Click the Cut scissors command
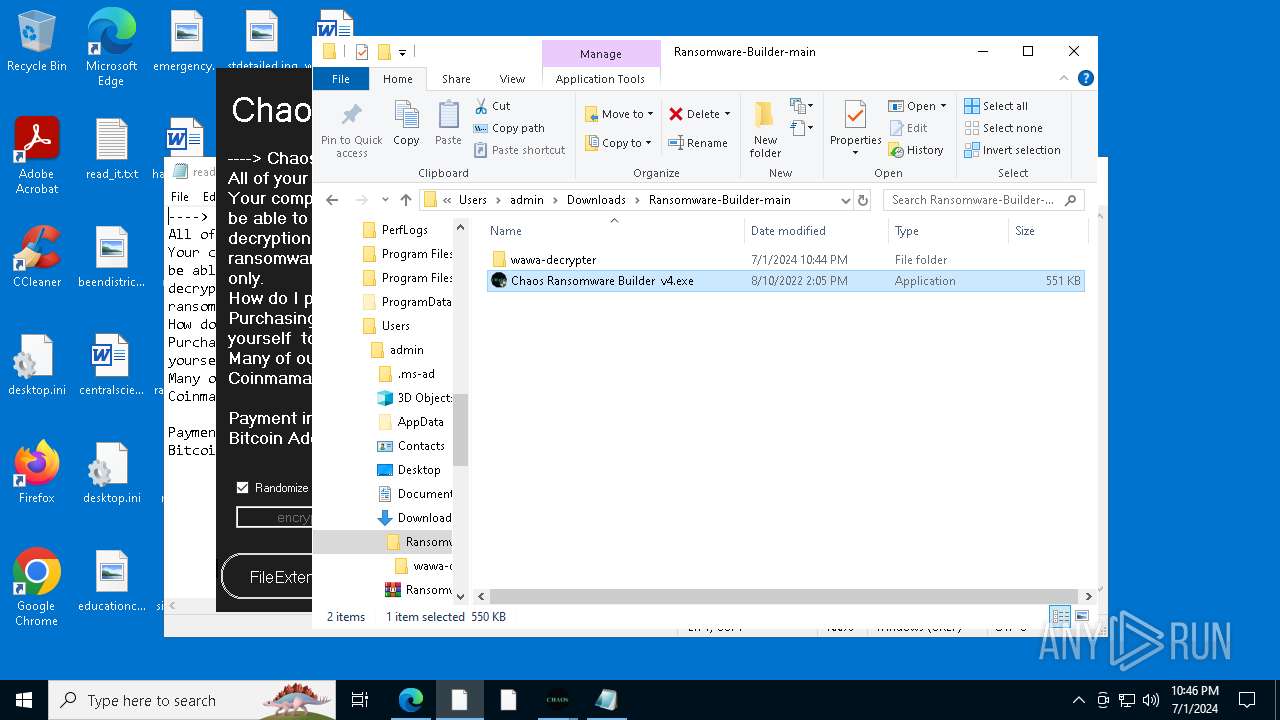The height and width of the screenshot is (720, 1280). [x=492, y=105]
